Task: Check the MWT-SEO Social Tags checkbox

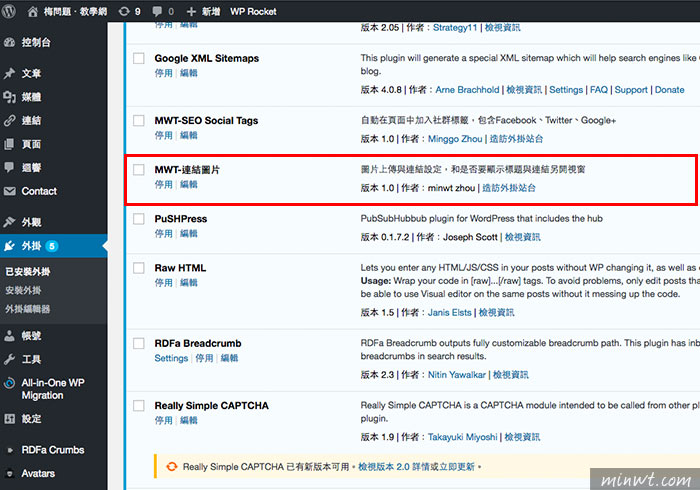Action: click(139, 120)
